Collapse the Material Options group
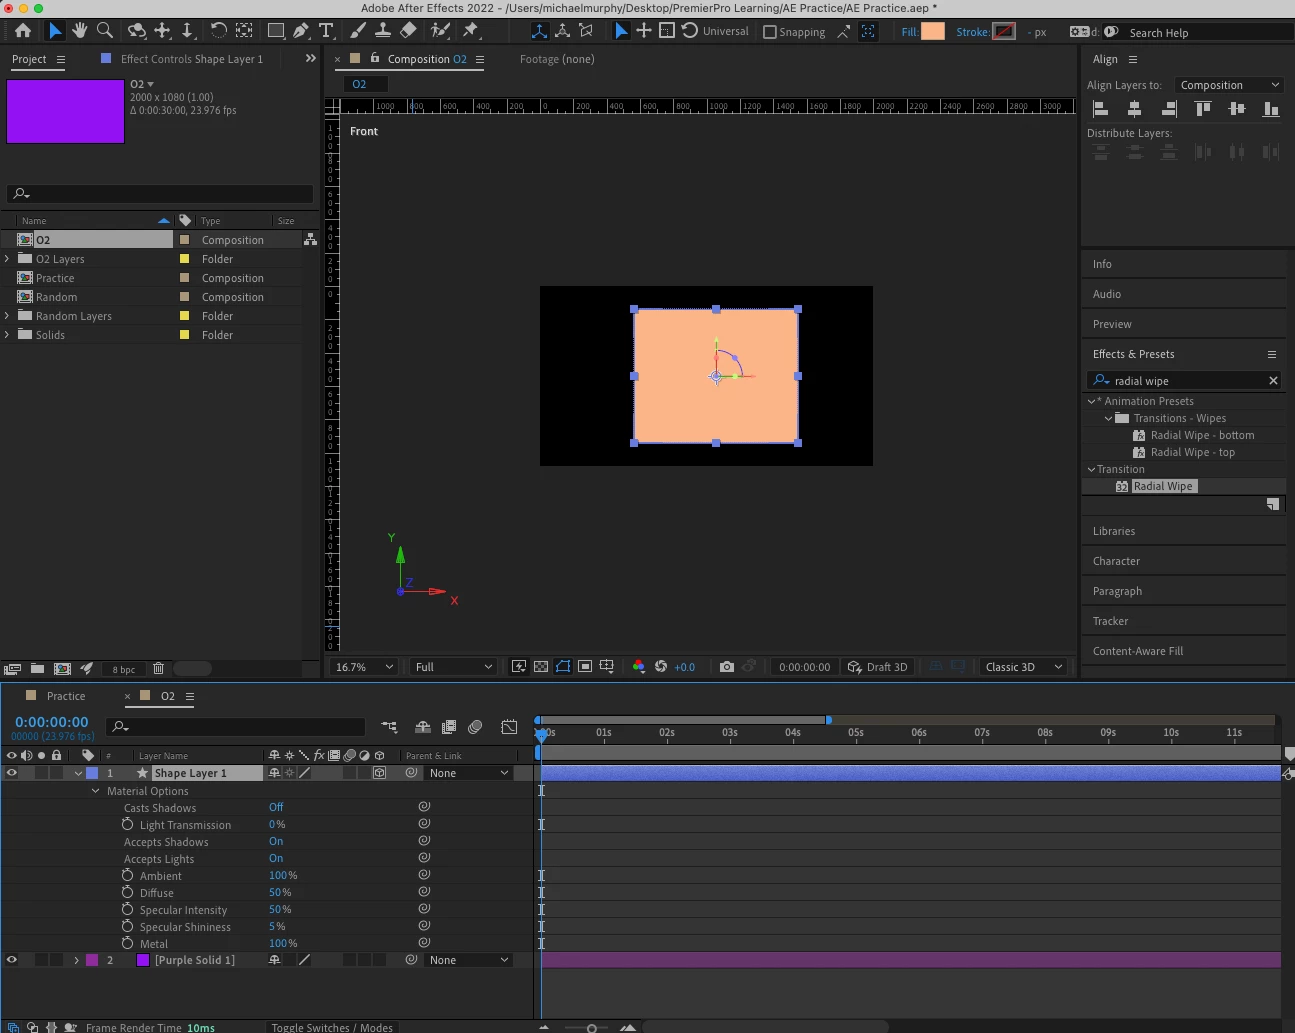 pos(96,791)
